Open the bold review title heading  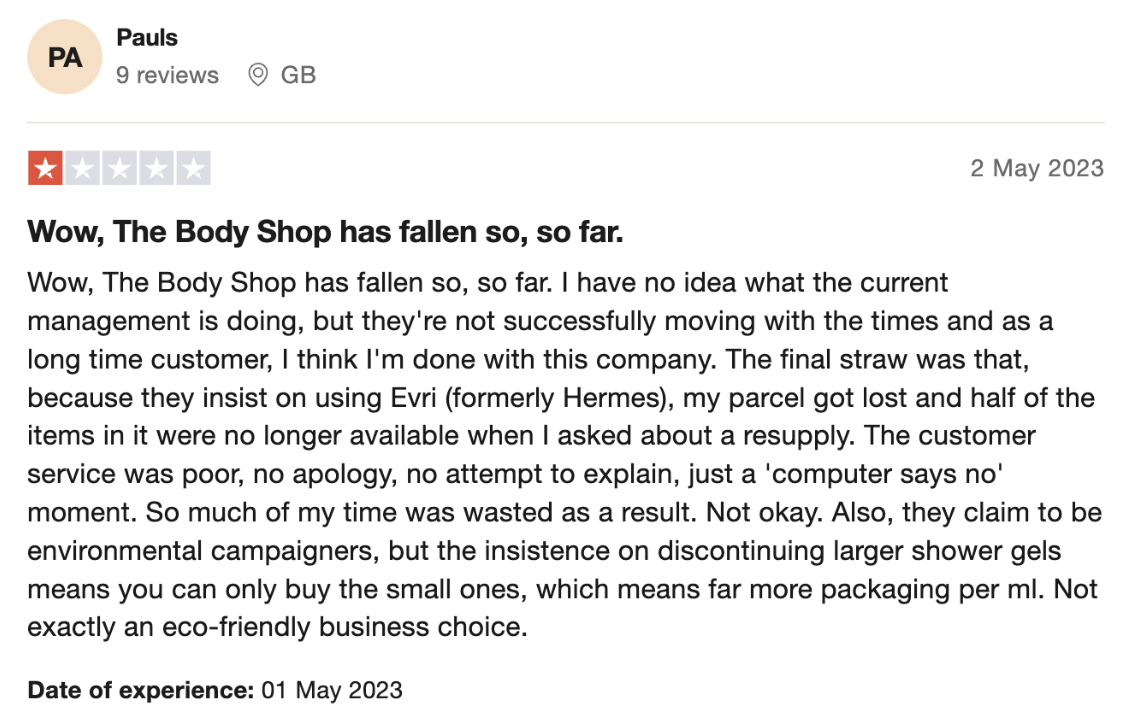point(325,232)
